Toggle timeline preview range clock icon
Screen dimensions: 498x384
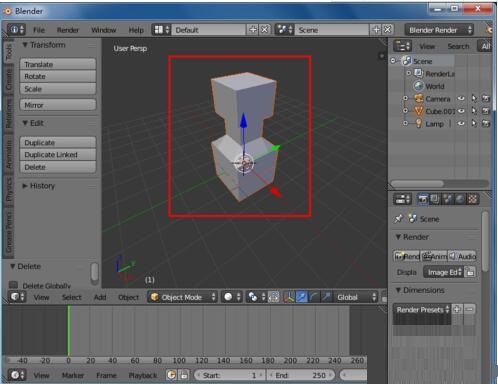[x=171, y=375]
